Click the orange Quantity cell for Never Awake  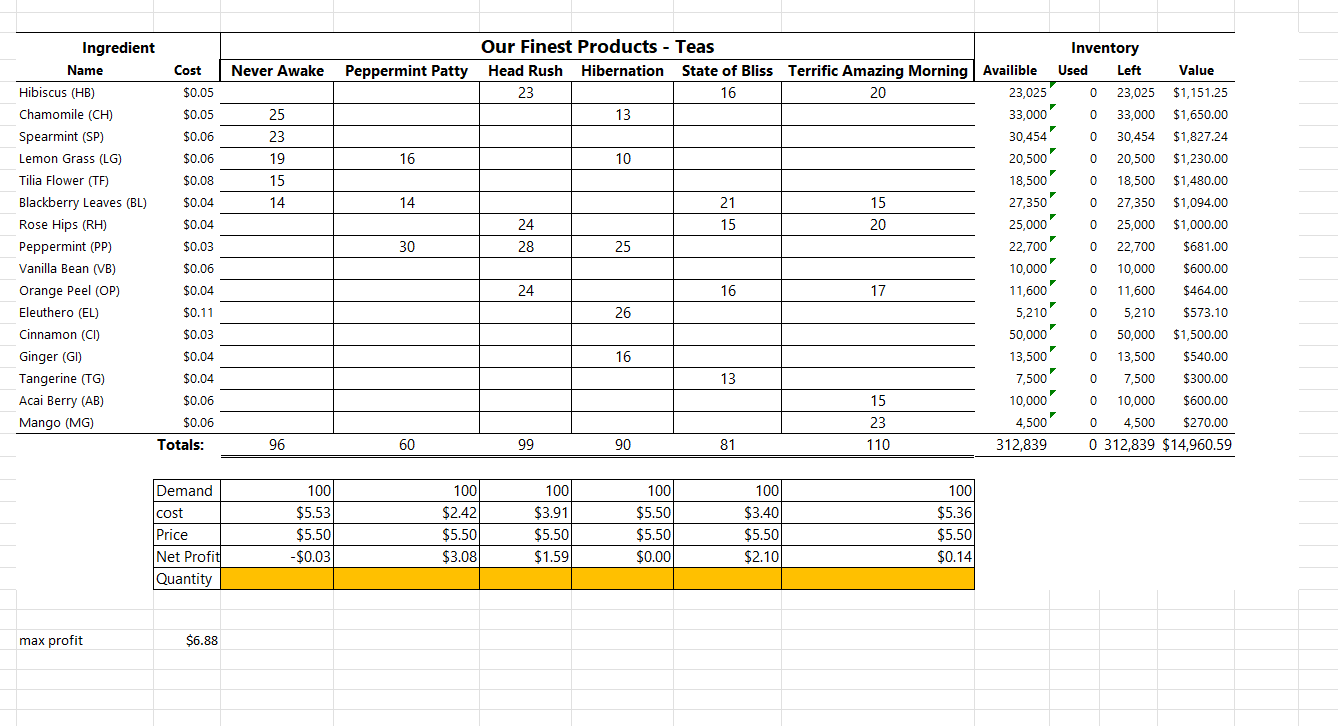pos(277,579)
